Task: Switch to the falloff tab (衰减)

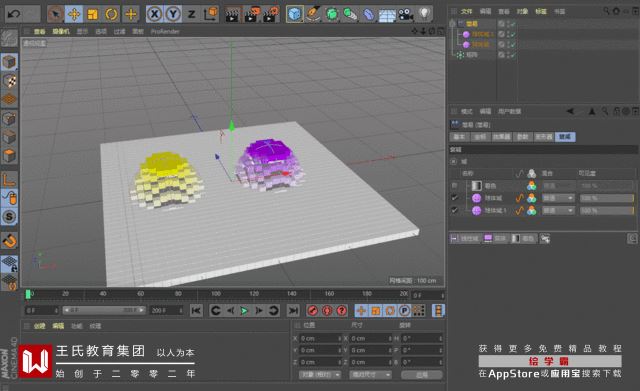Action: (x=565, y=137)
